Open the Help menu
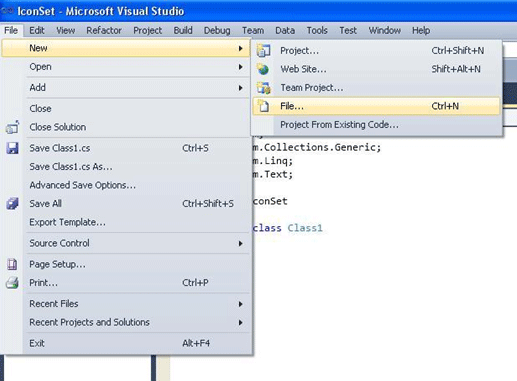The image size is (517, 381). (421, 30)
